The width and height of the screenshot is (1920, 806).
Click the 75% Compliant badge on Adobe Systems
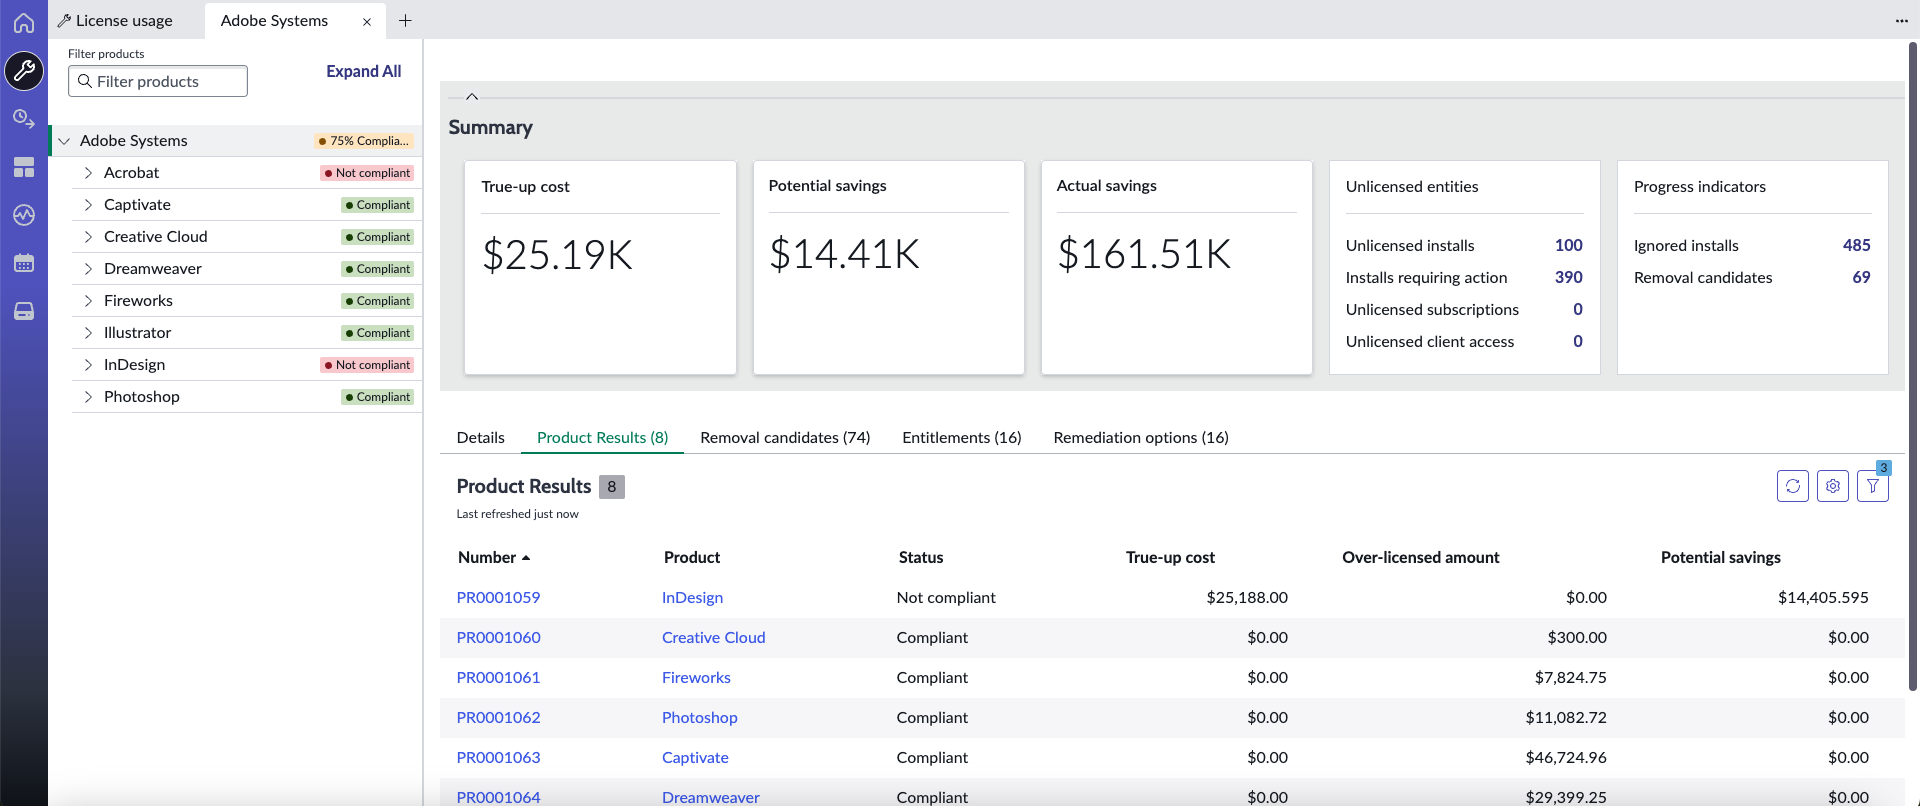(x=363, y=141)
